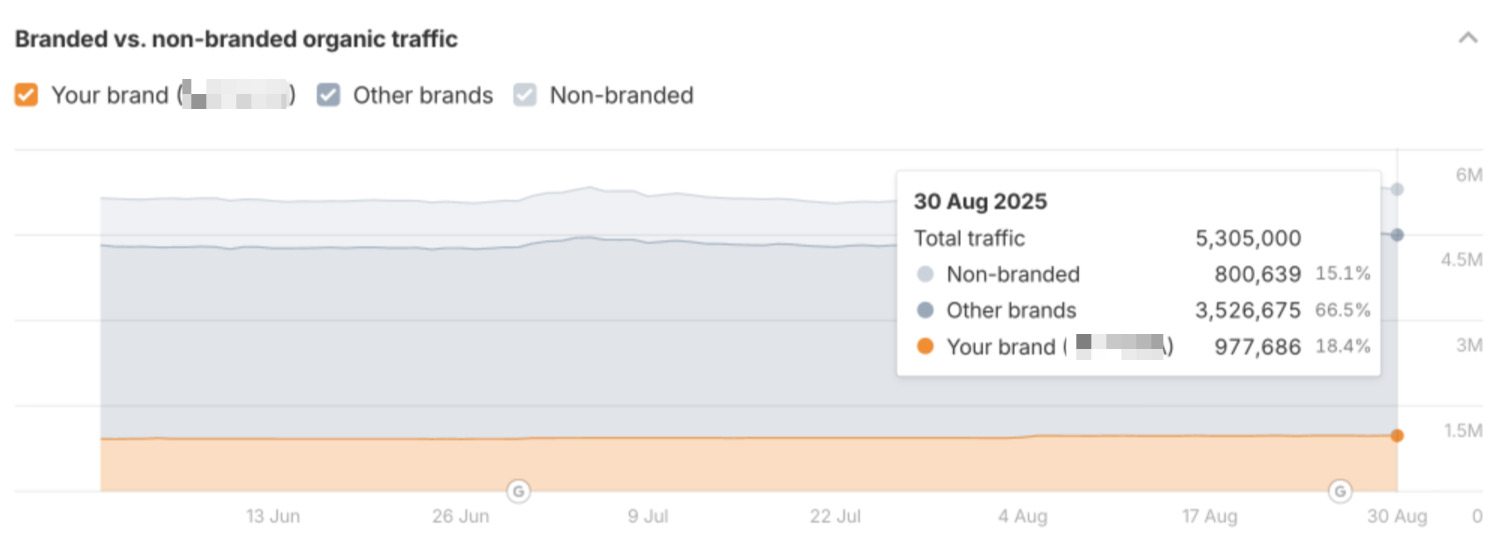
Task: Disable the Non-branded series checkbox
Action: (525, 95)
